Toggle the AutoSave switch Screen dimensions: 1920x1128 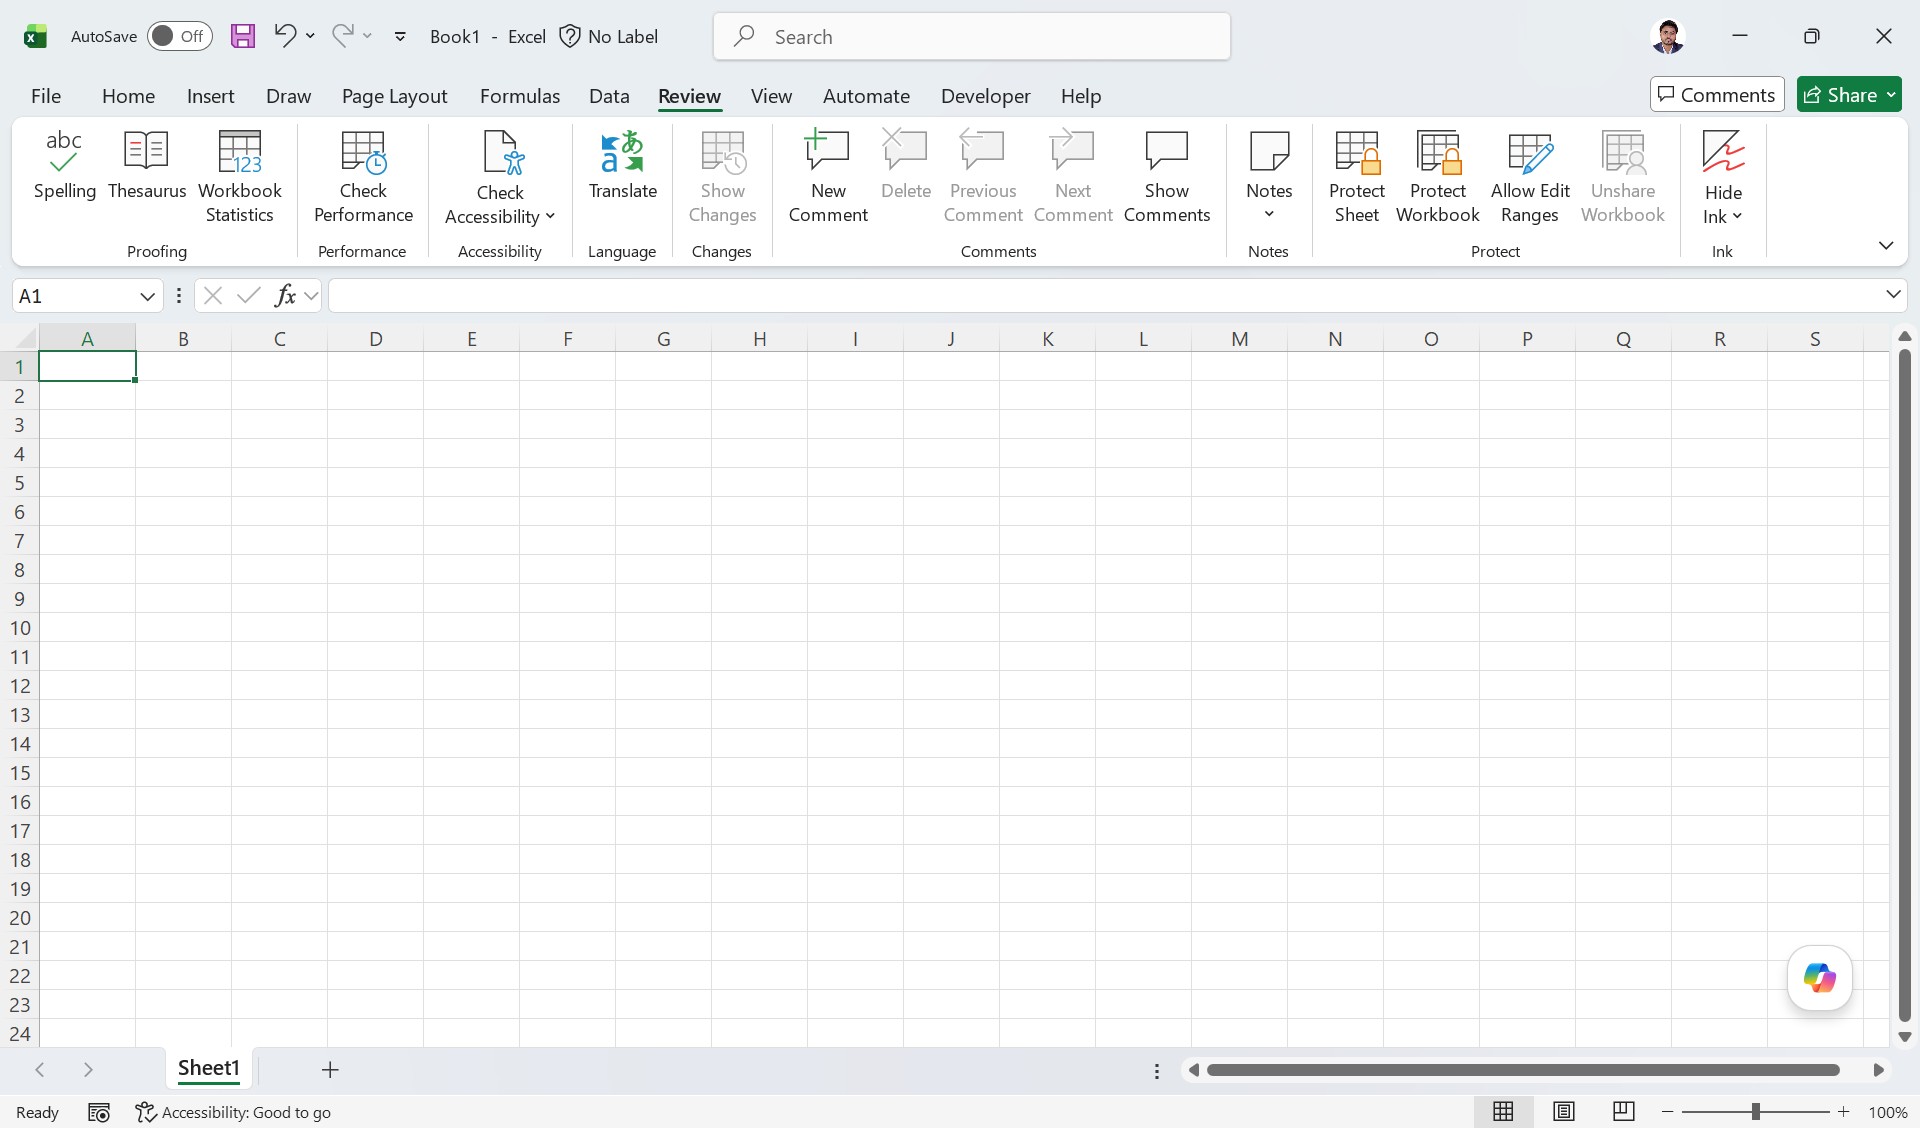180,37
